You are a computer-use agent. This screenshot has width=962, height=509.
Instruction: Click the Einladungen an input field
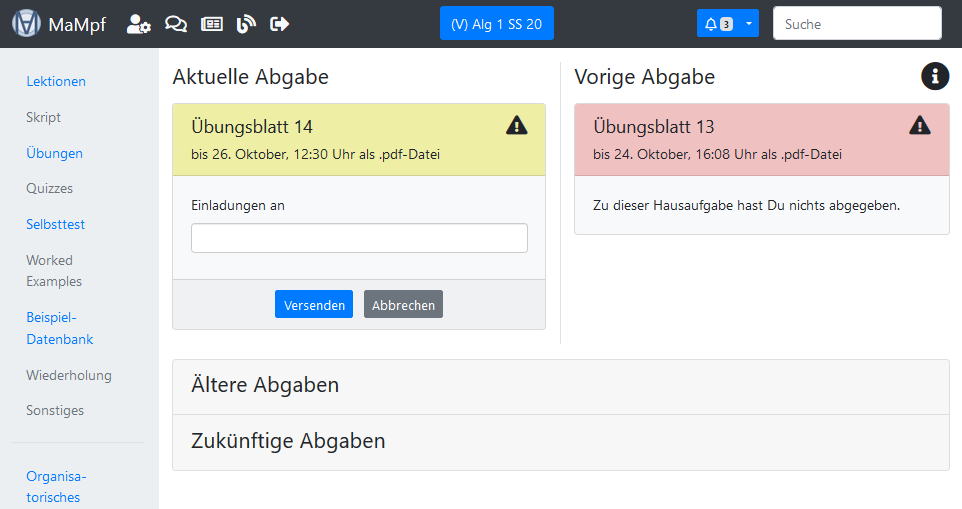(x=359, y=238)
